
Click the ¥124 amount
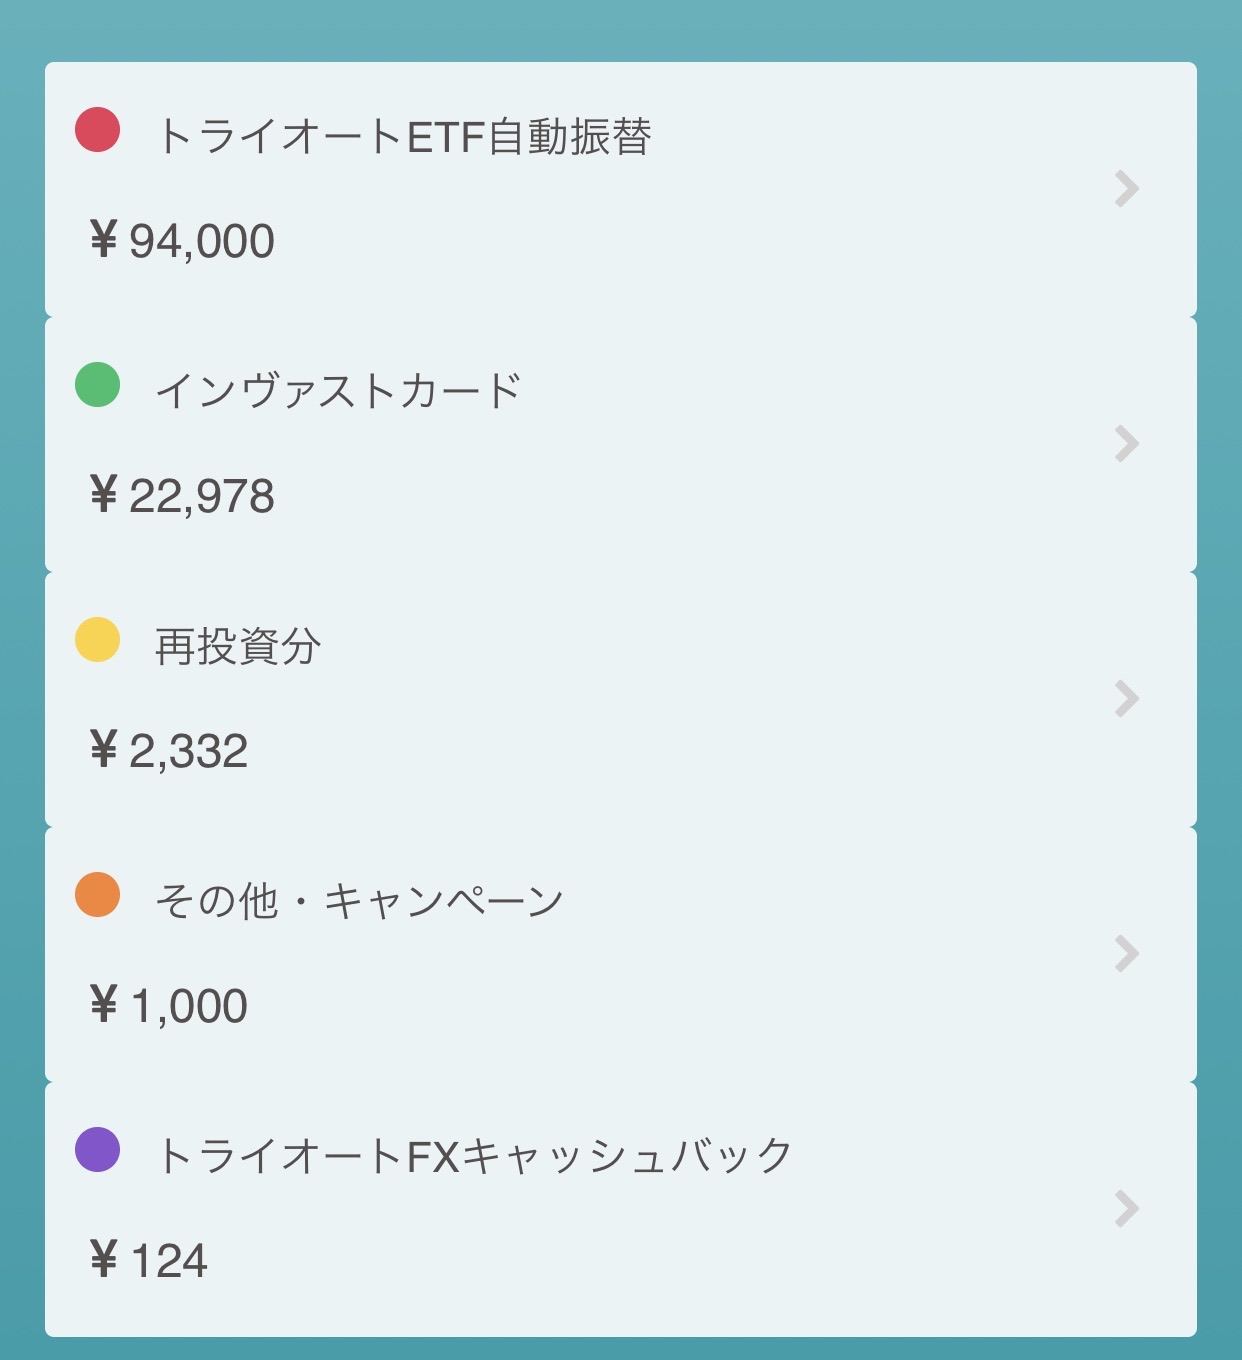[x=149, y=1261]
